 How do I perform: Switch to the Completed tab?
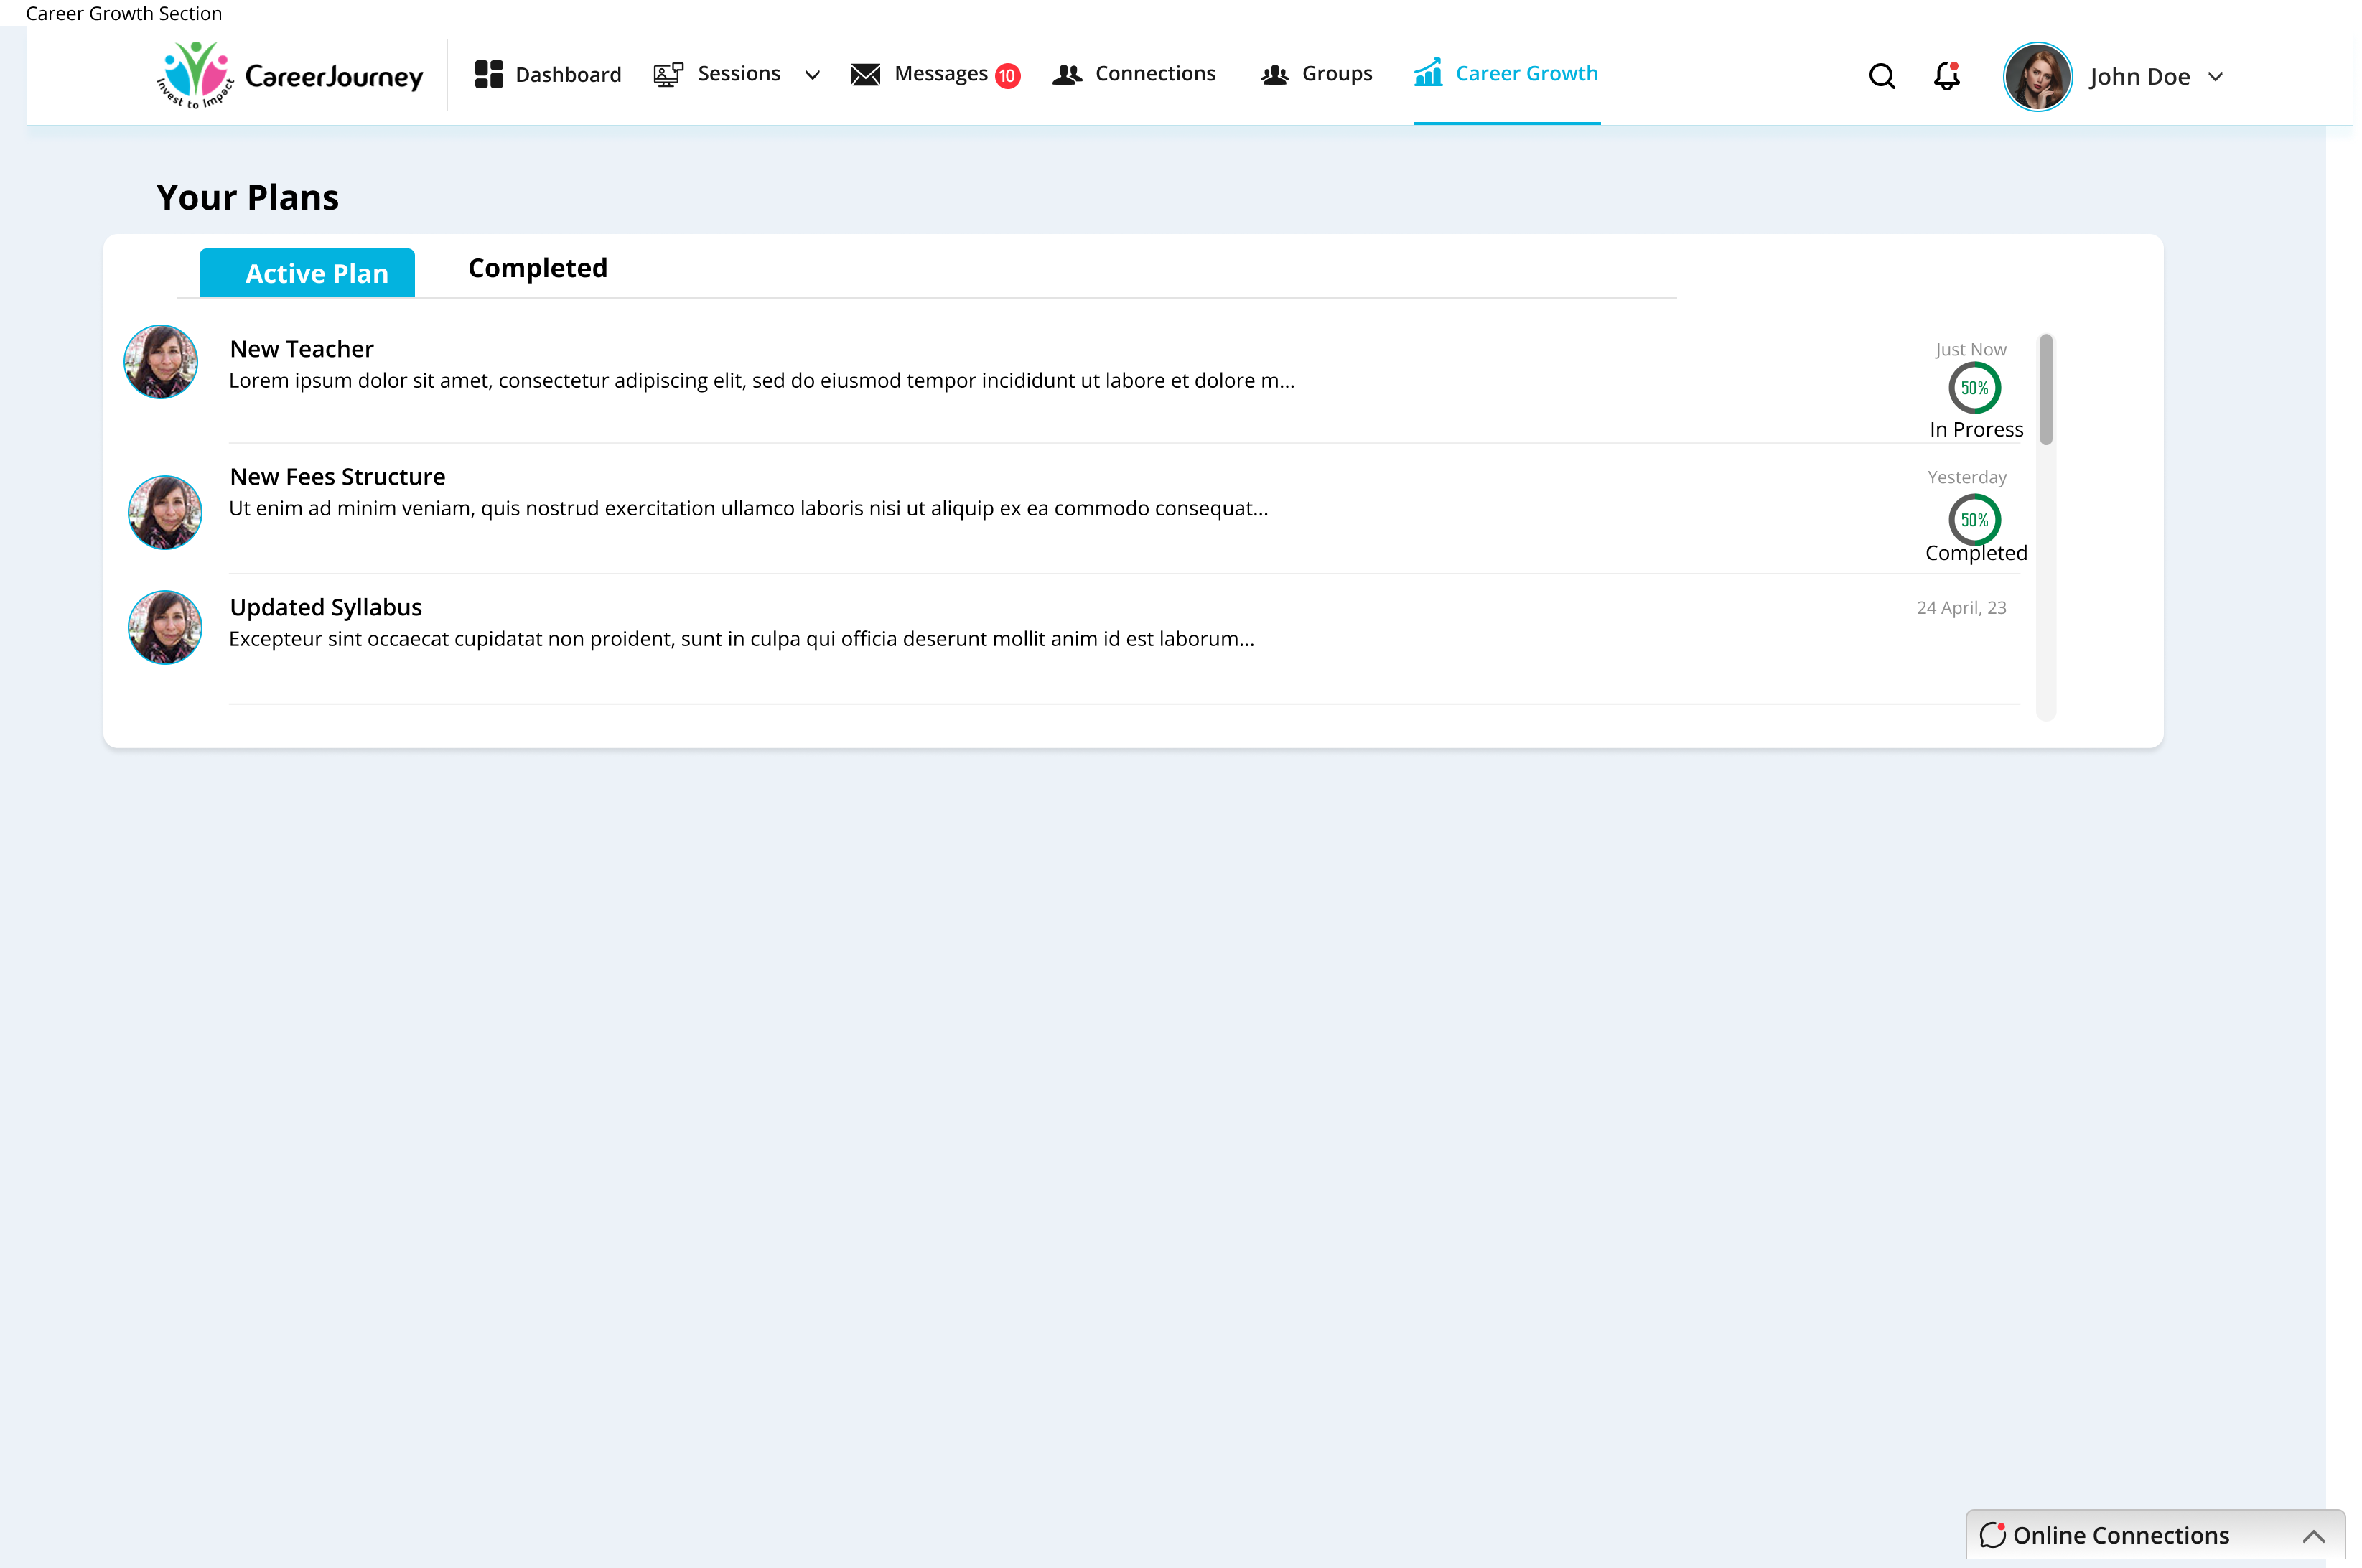[x=538, y=268]
